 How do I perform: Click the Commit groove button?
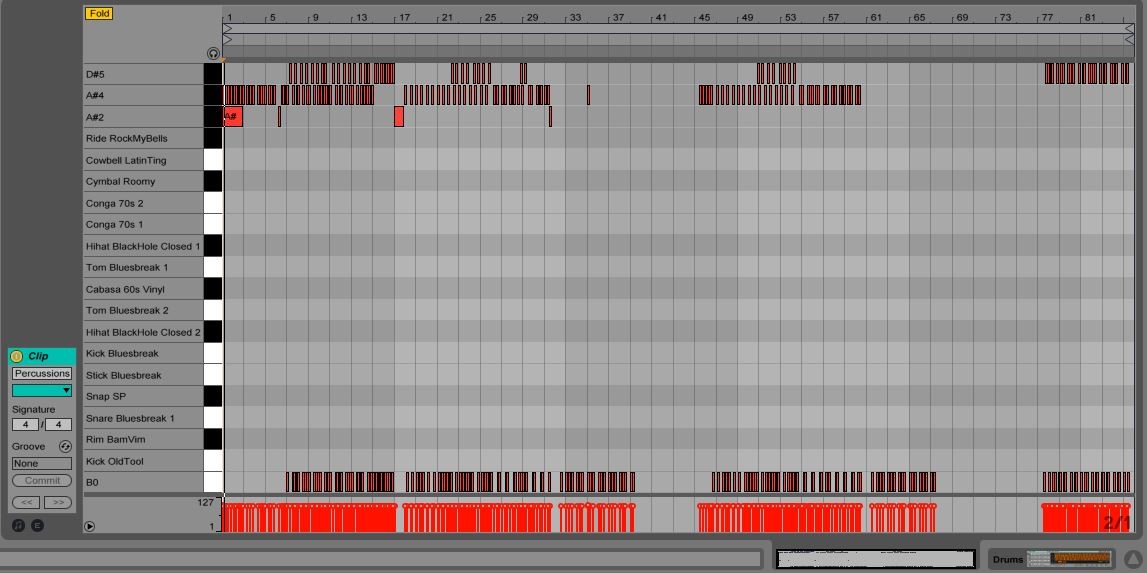pos(42,481)
